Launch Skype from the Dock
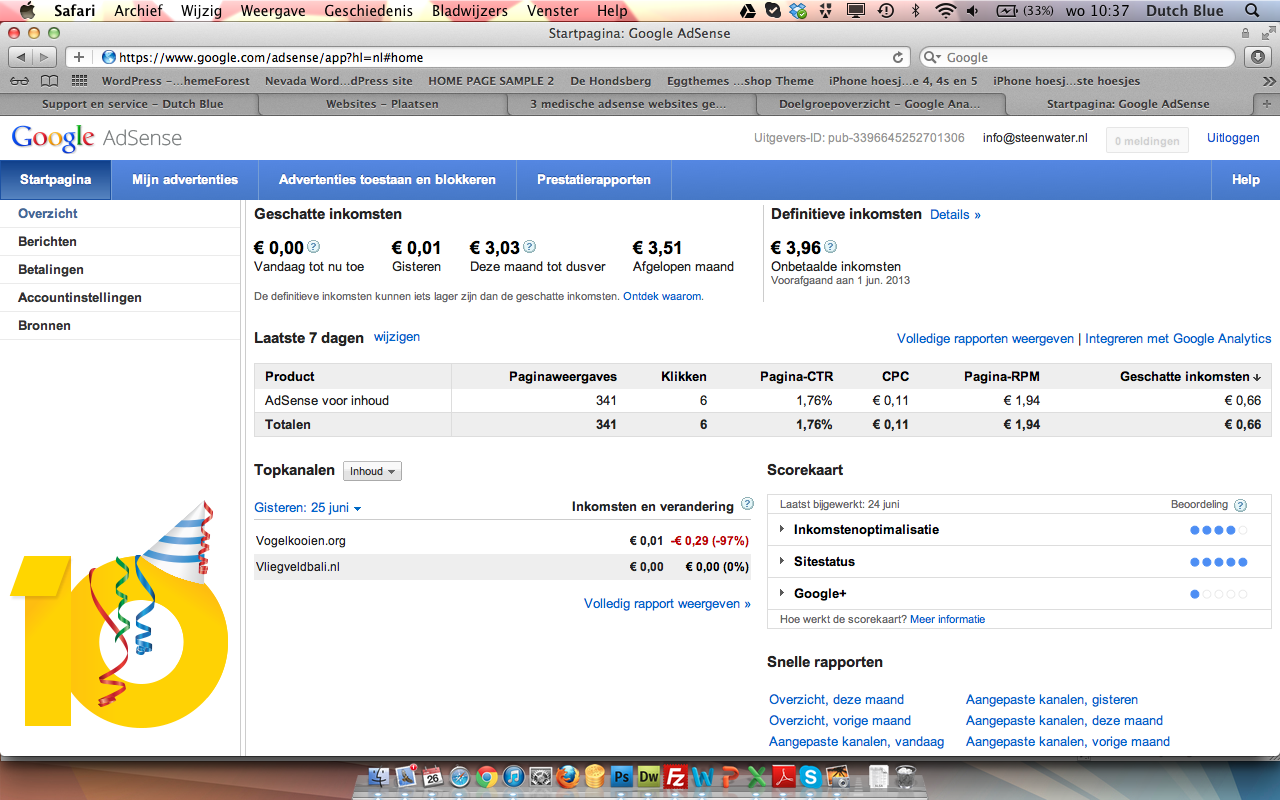 point(810,777)
